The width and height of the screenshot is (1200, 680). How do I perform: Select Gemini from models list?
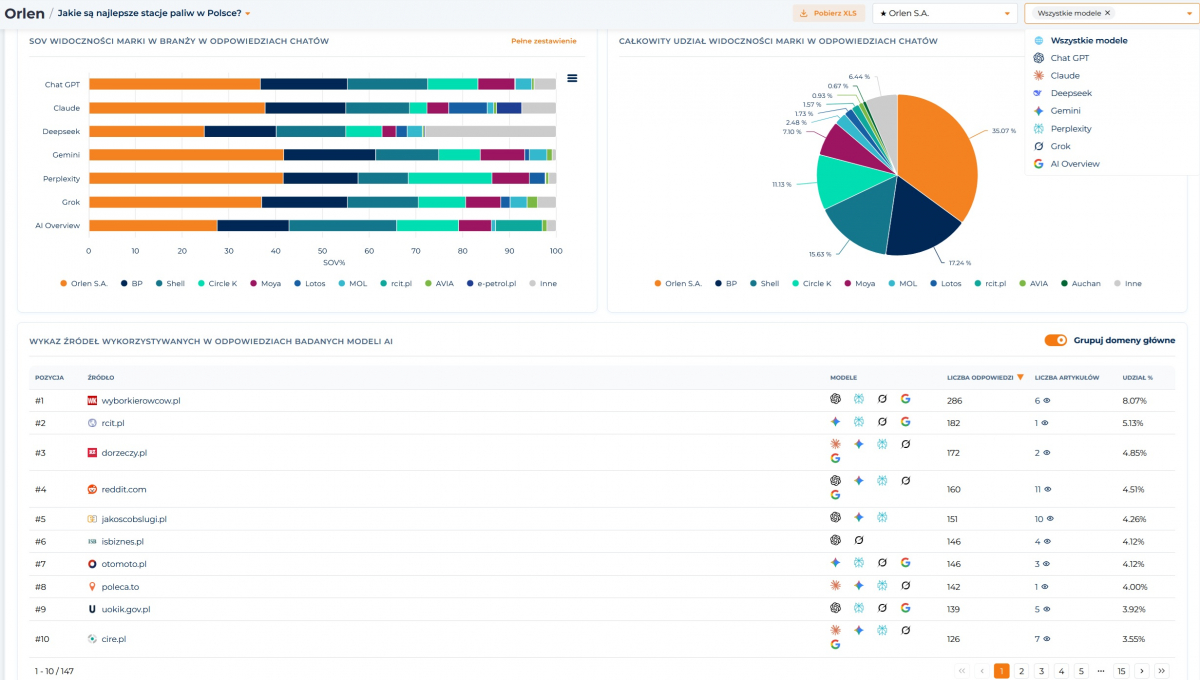(1066, 111)
